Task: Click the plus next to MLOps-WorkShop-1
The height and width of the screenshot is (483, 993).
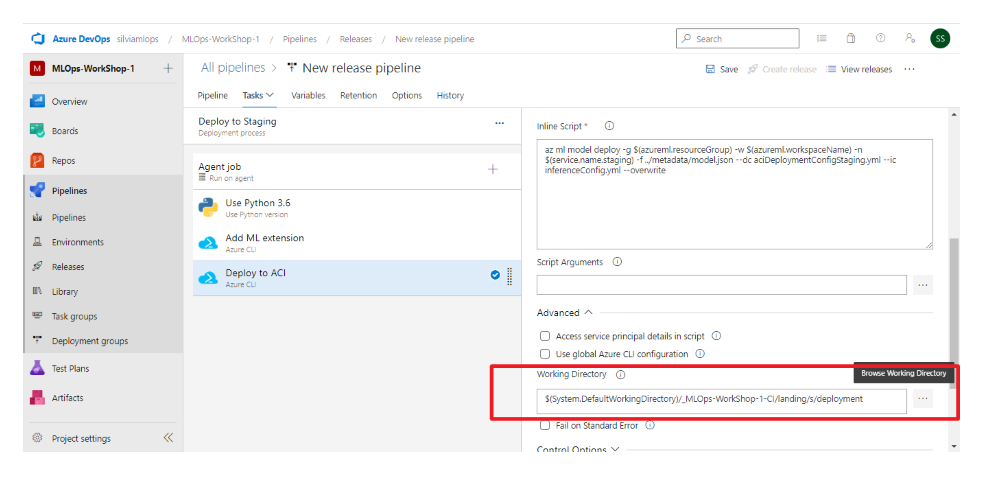Action: click(168, 68)
